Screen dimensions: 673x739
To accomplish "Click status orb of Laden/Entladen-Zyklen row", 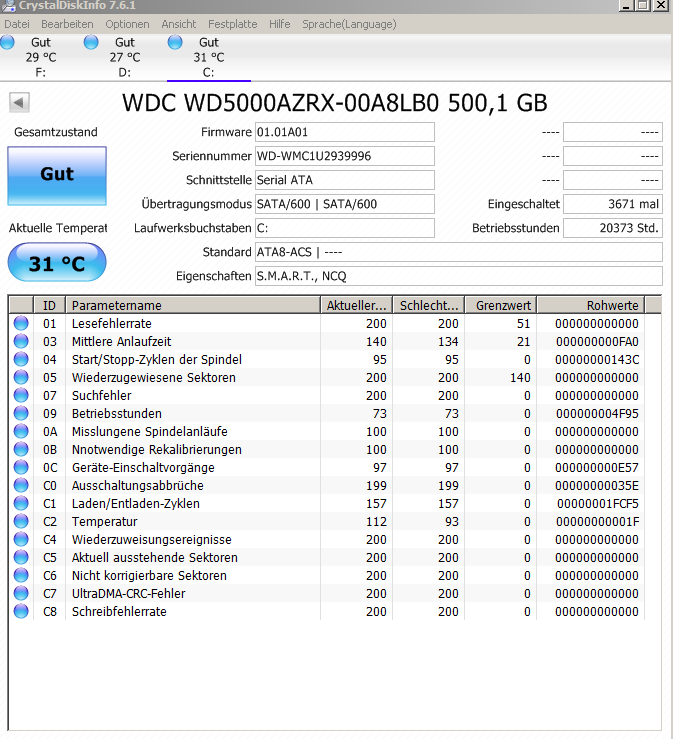I will click(21, 503).
